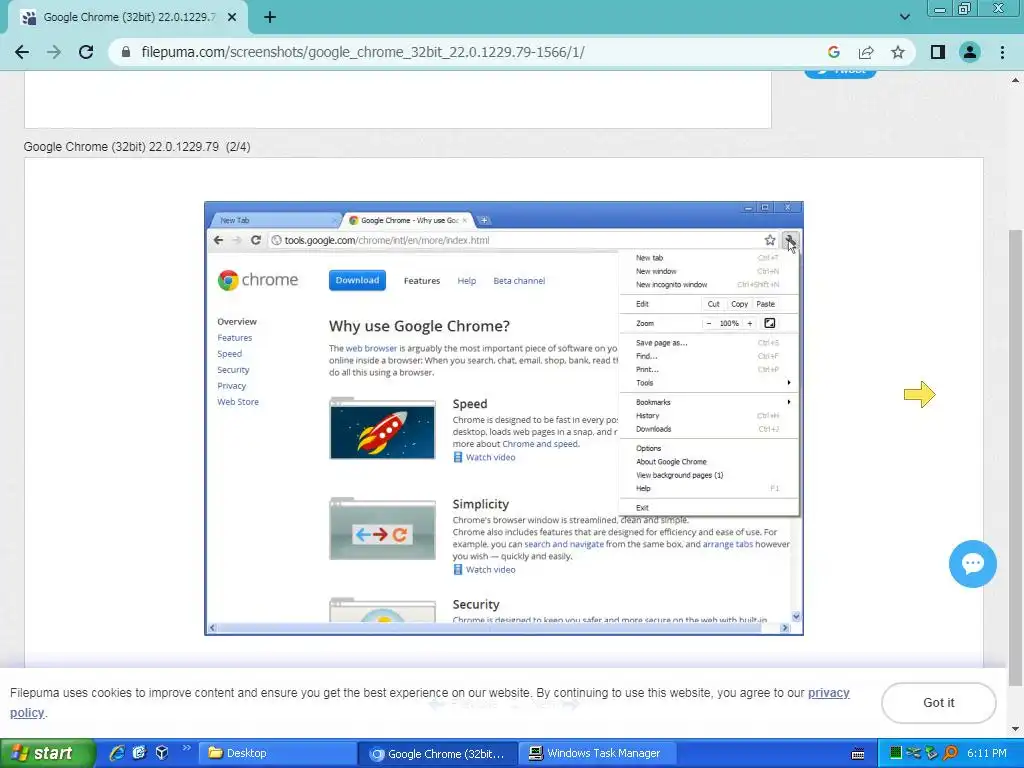Image resolution: width=1024 pixels, height=768 pixels.
Task: Expand the tab search chevron
Action: pos(904,17)
